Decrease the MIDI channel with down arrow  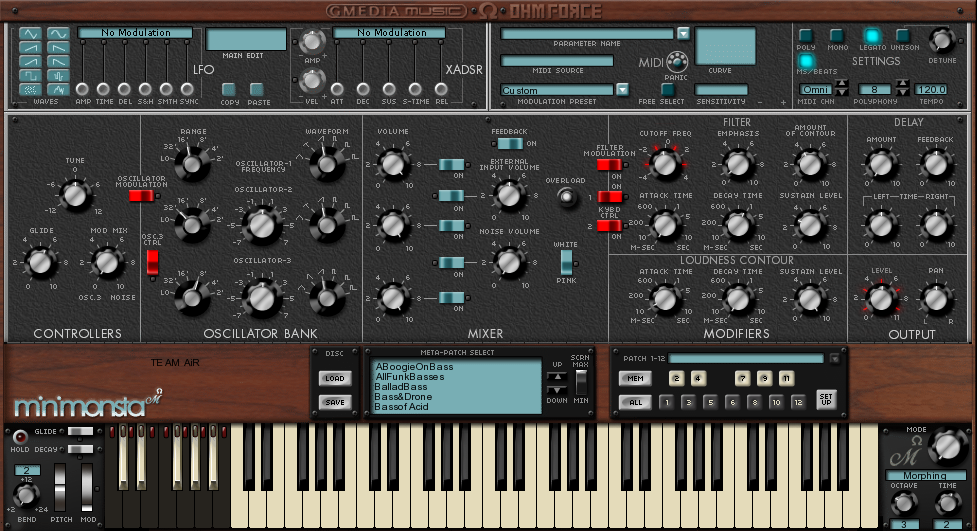(x=842, y=92)
